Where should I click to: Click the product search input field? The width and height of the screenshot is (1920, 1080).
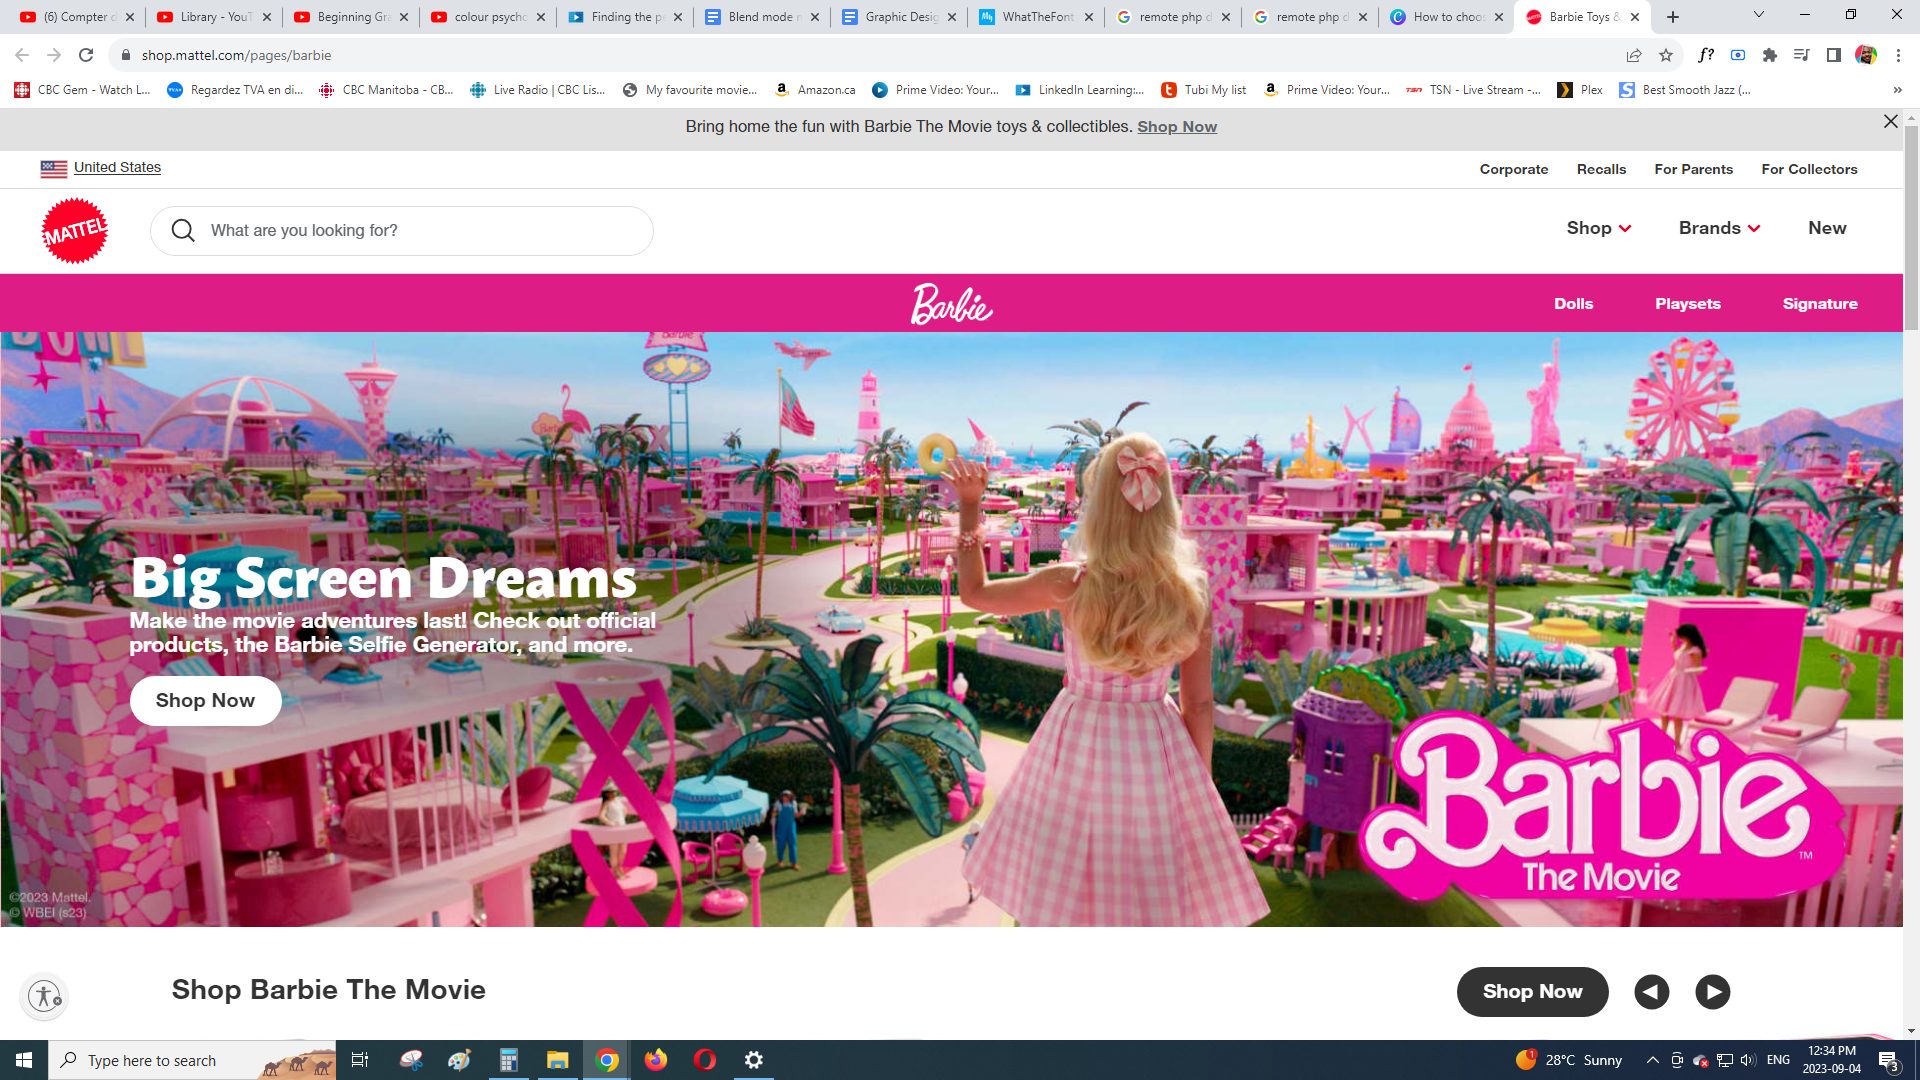point(420,231)
